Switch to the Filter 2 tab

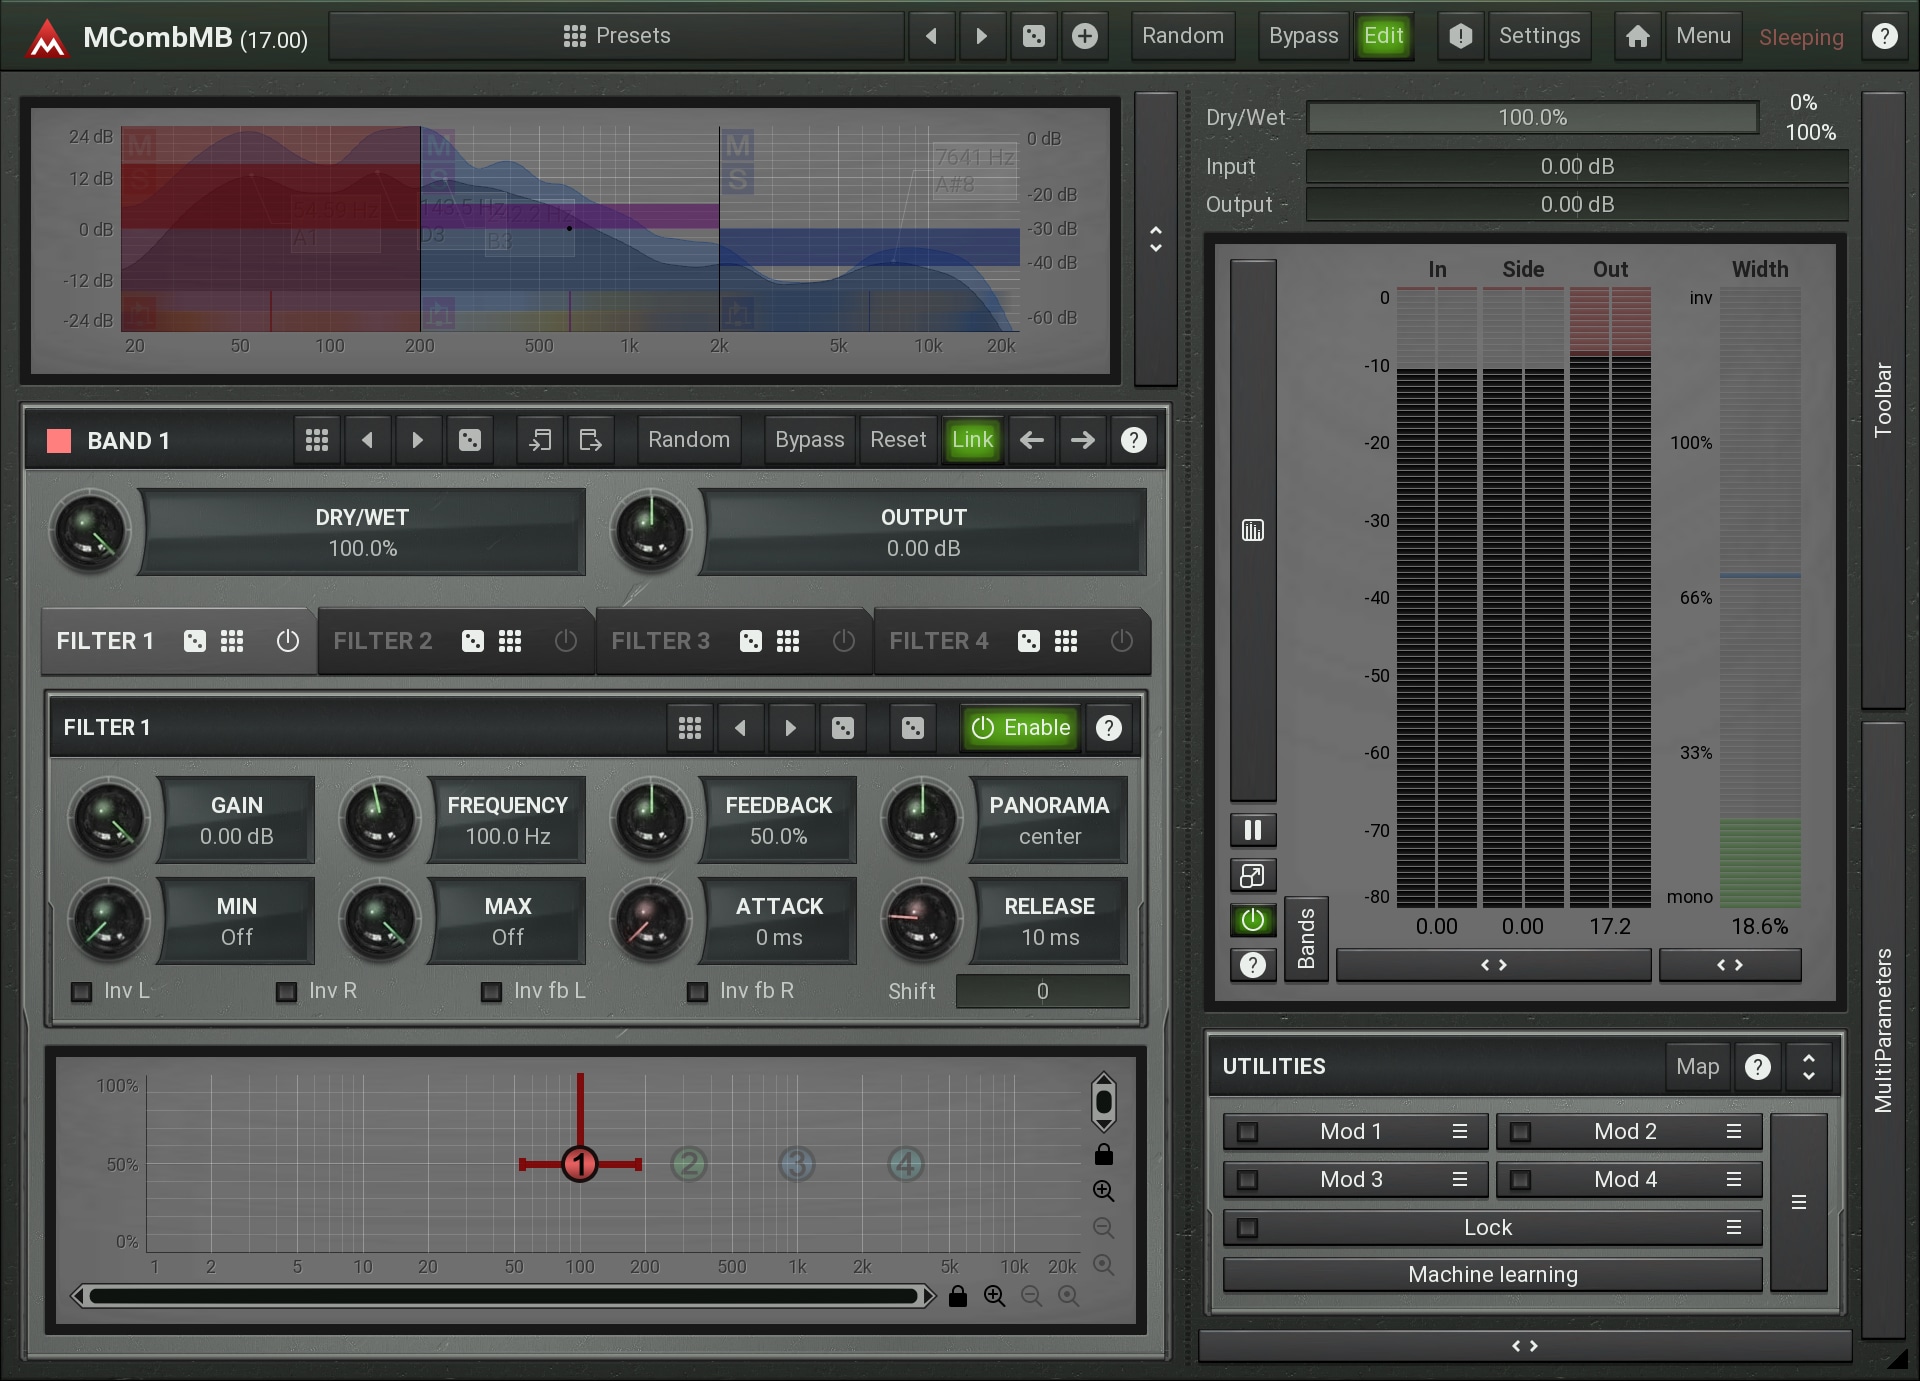tap(383, 641)
